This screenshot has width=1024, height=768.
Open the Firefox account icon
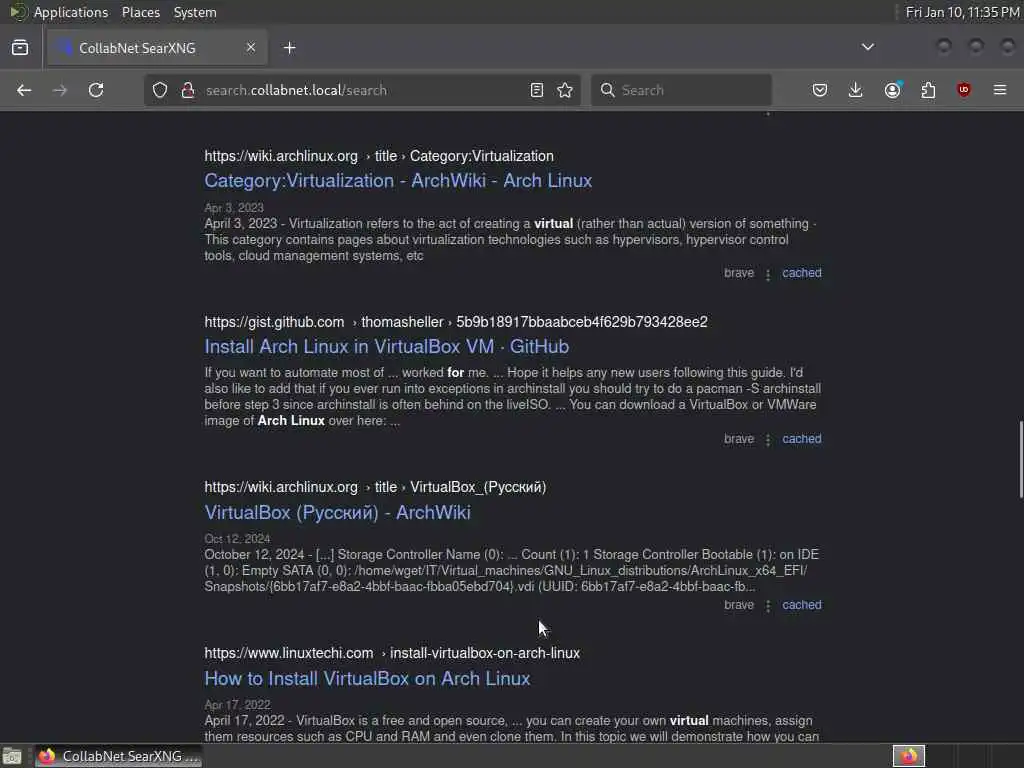(x=893, y=90)
